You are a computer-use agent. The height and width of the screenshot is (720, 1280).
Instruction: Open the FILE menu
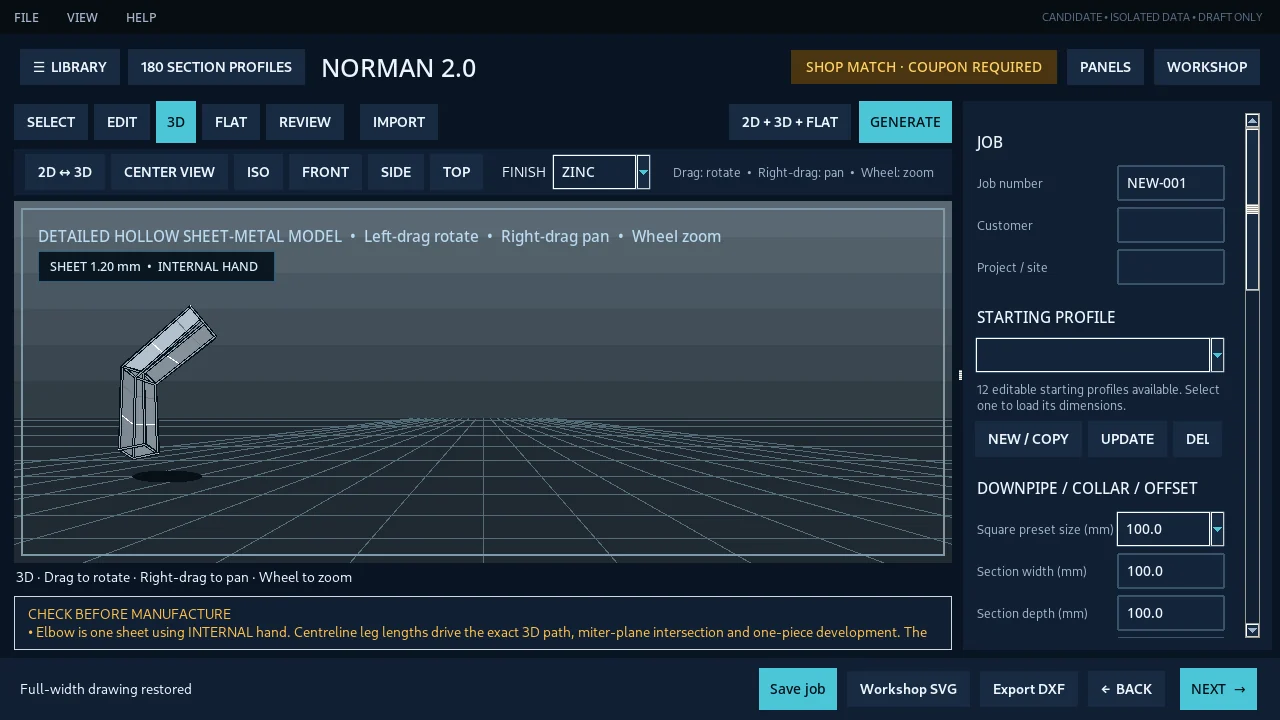click(27, 17)
